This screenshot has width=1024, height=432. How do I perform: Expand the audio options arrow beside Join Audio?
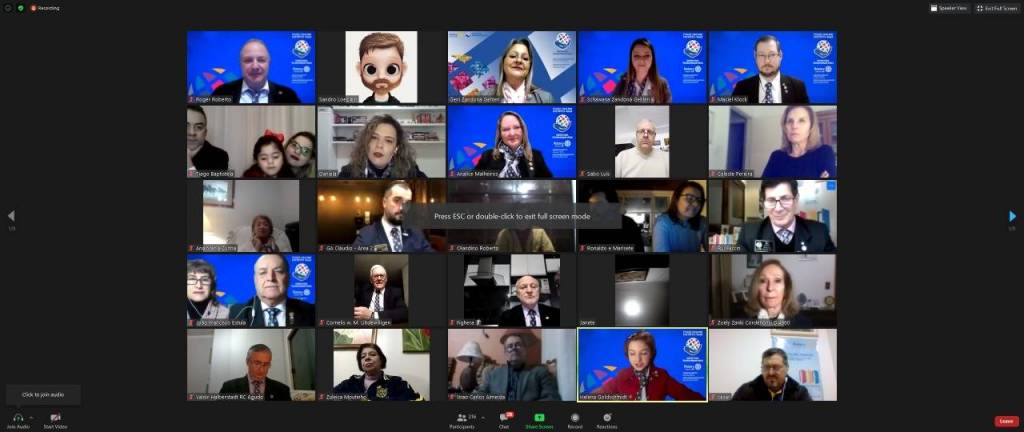click(x=30, y=415)
